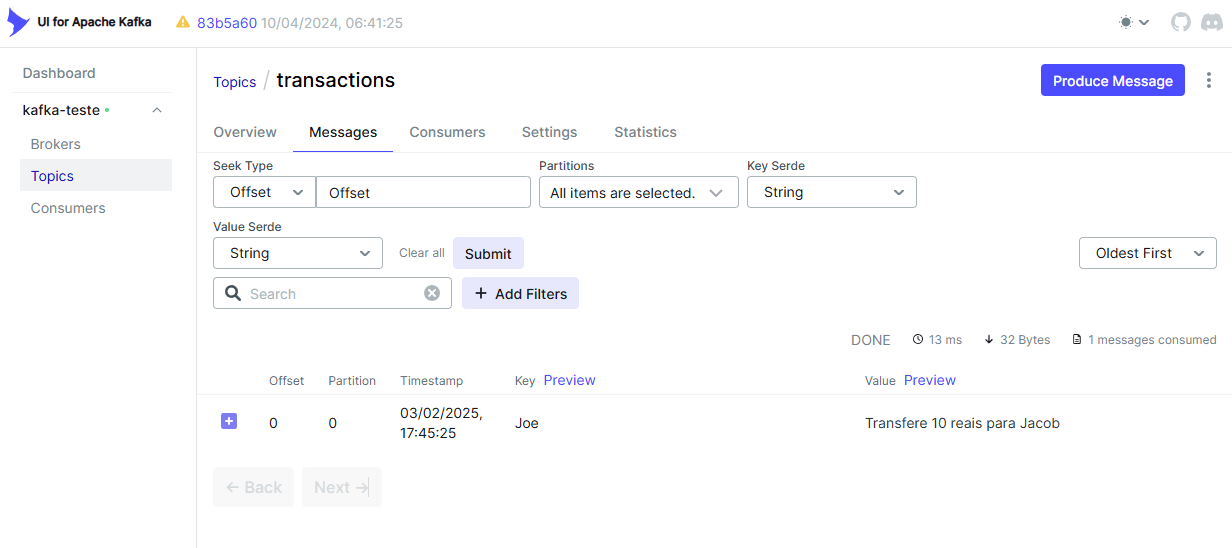Collapse the kafka-teste cluster section
The height and width of the screenshot is (548, 1232).
click(x=157, y=110)
